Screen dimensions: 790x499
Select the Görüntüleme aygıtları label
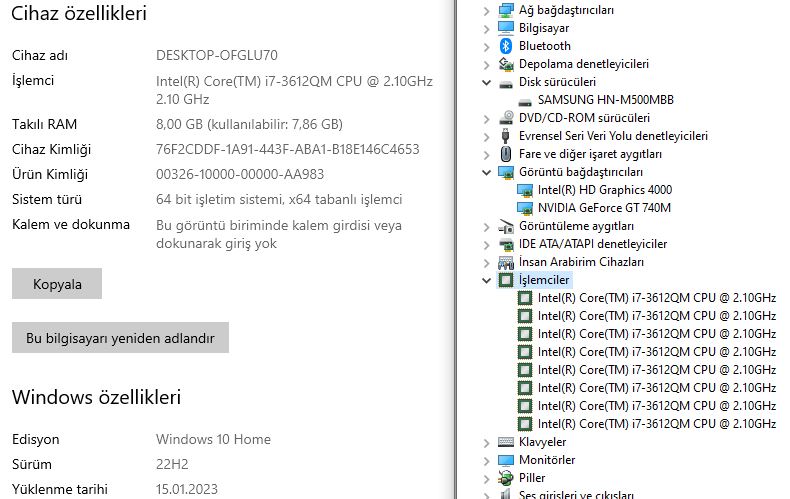(576, 226)
